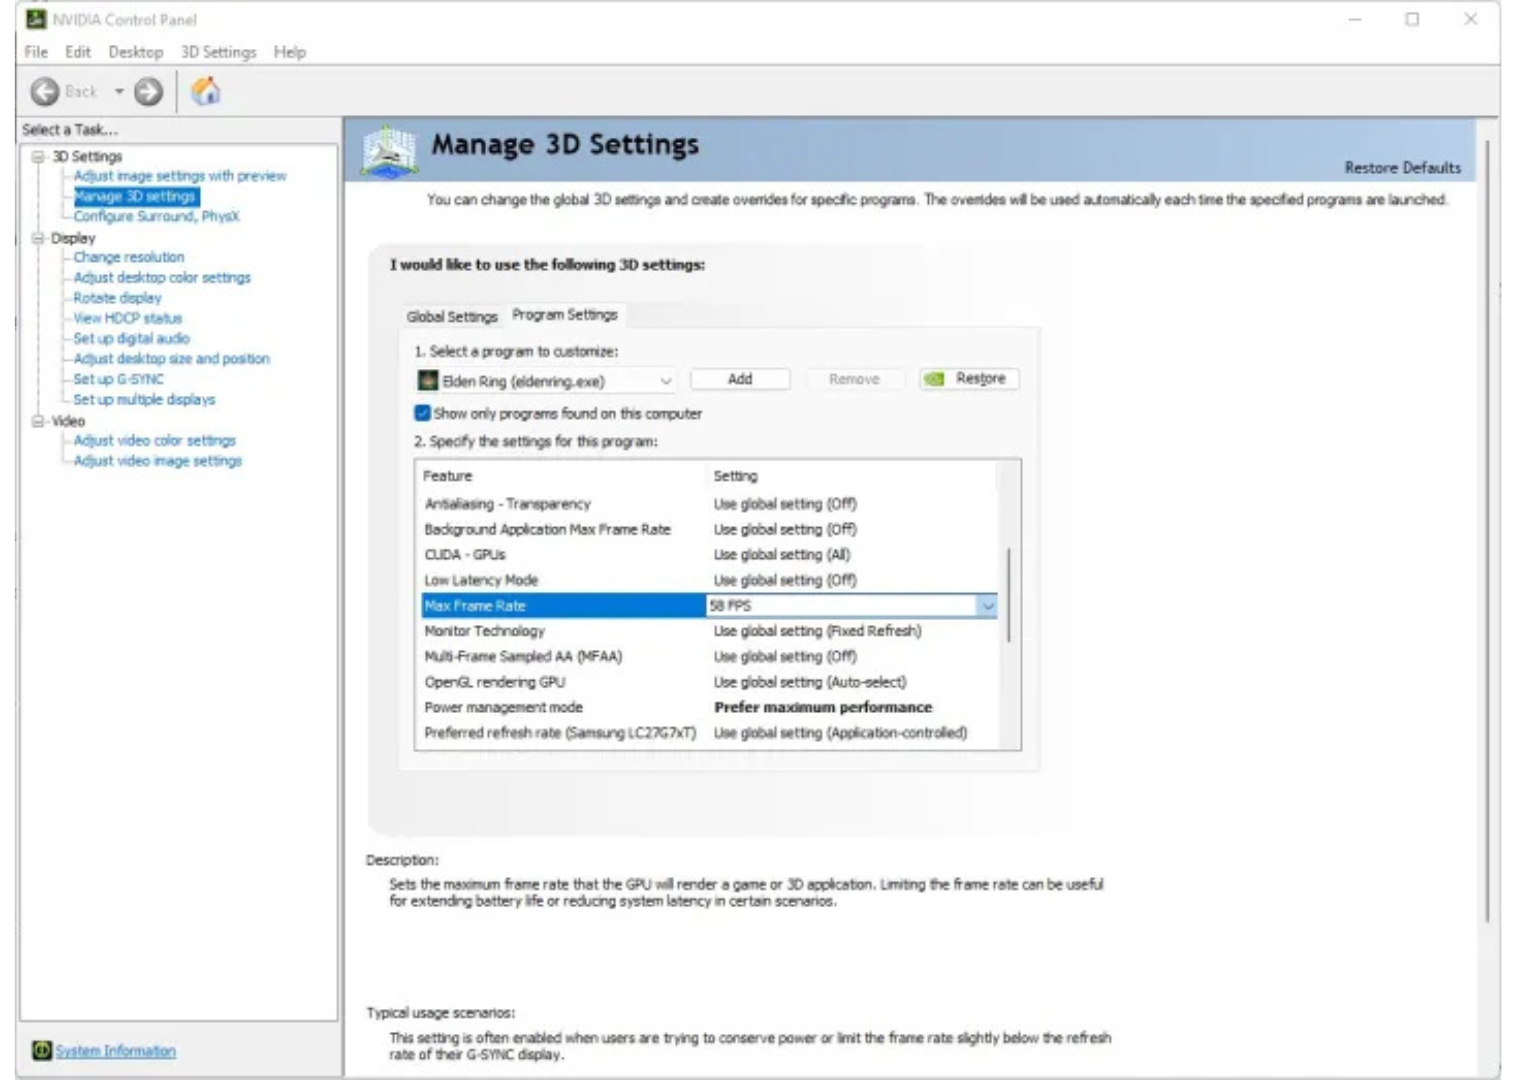Viewport: 1514px width, 1080px height.
Task: Click the settings list vertical scrollbar
Action: [x=1009, y=595]
